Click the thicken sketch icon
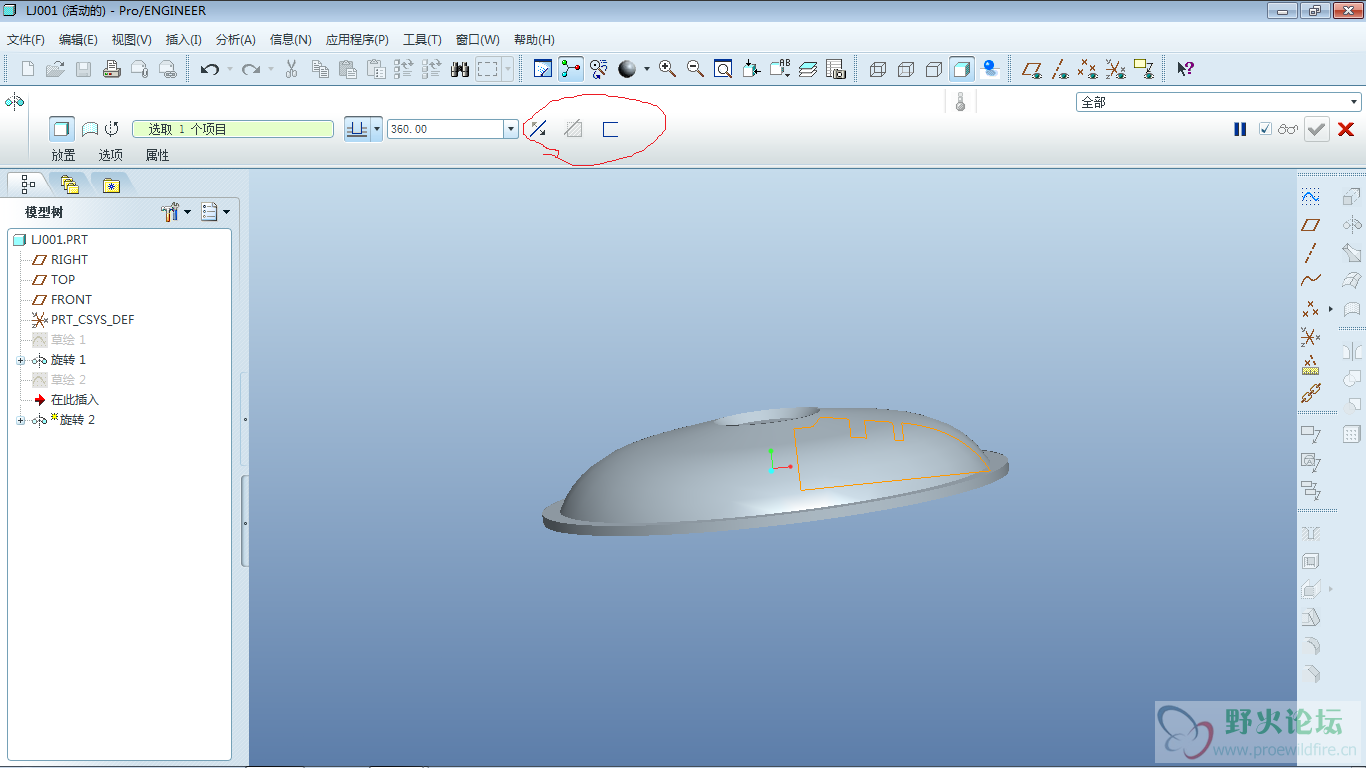Screen dimensions: 1366x768 coord(610,129)
